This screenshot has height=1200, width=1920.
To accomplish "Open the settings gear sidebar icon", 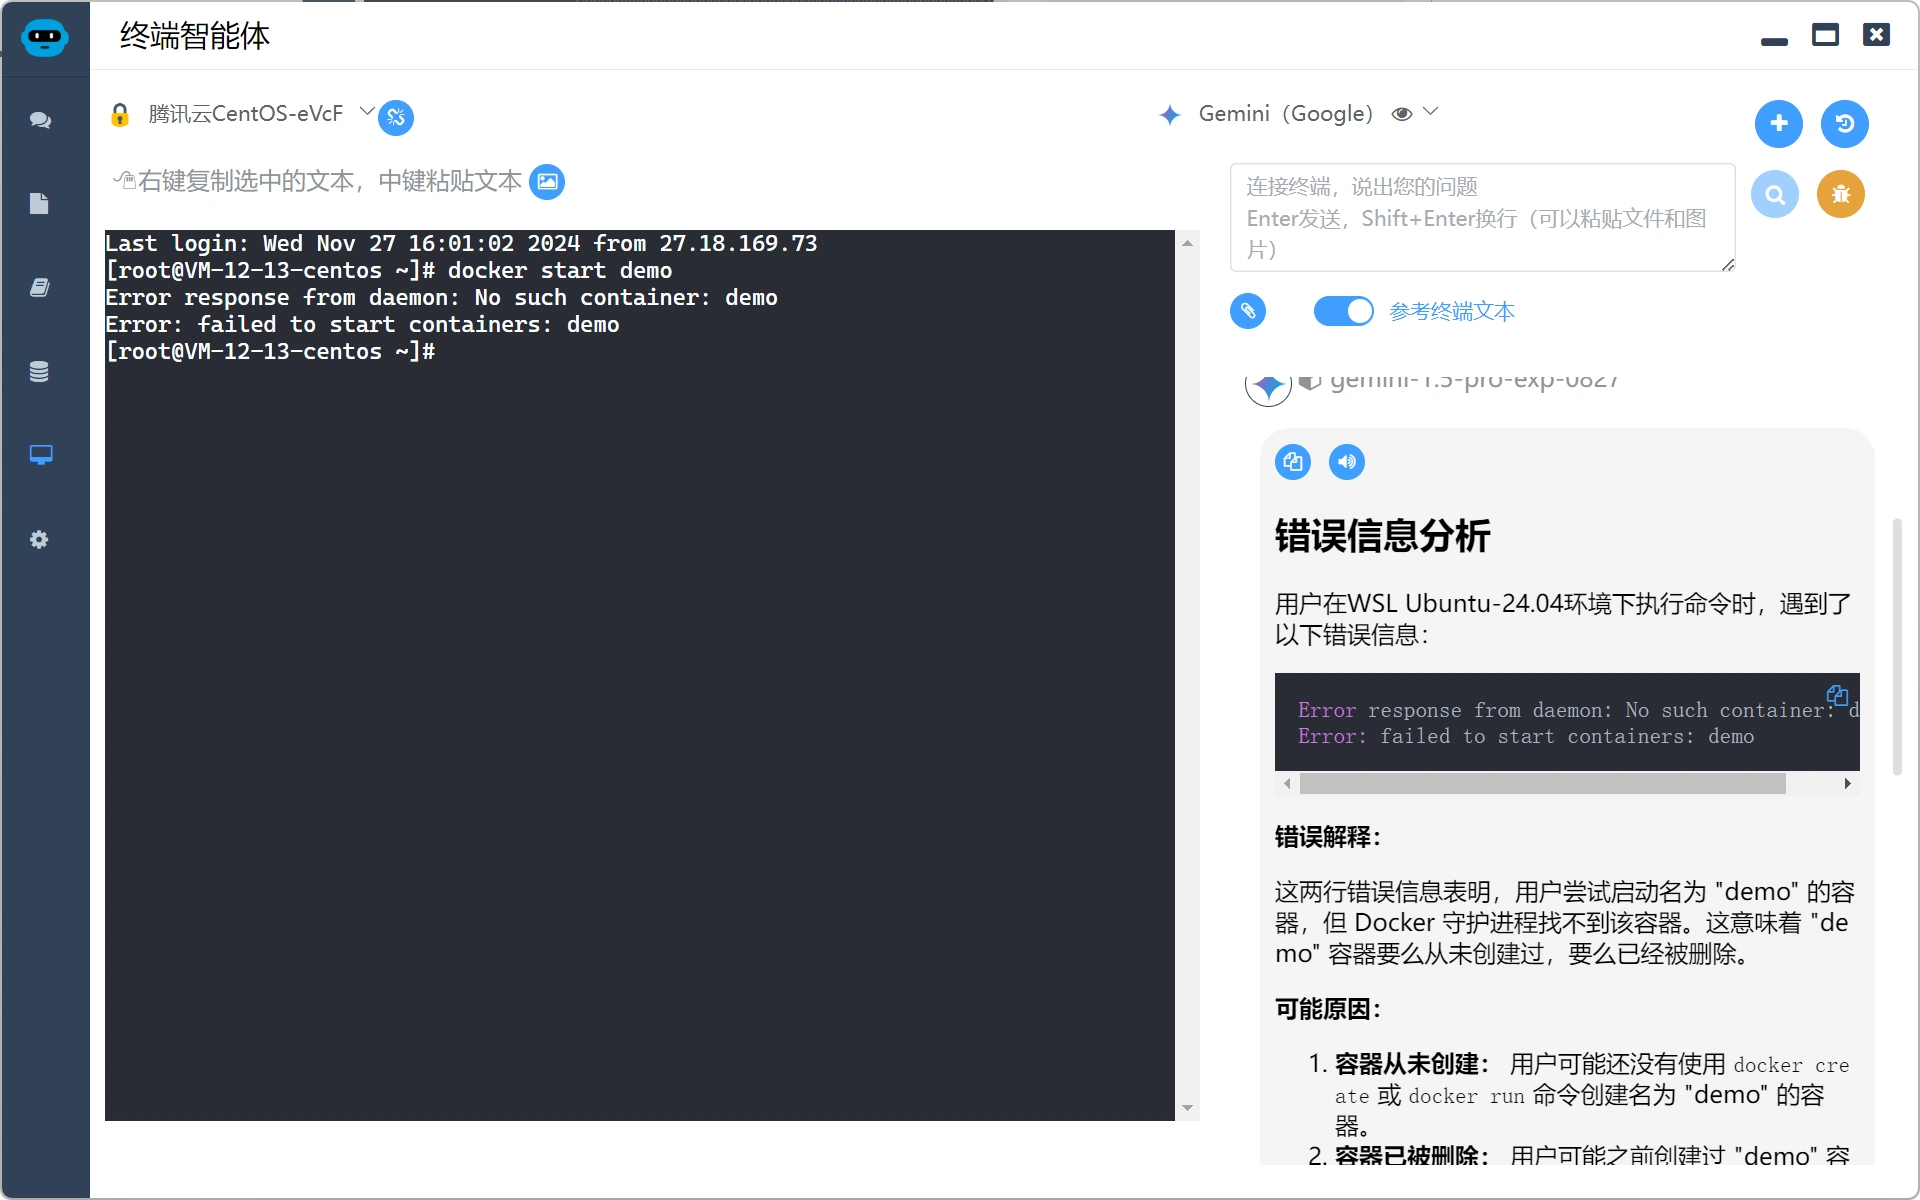I will click(x=39, y=540).
